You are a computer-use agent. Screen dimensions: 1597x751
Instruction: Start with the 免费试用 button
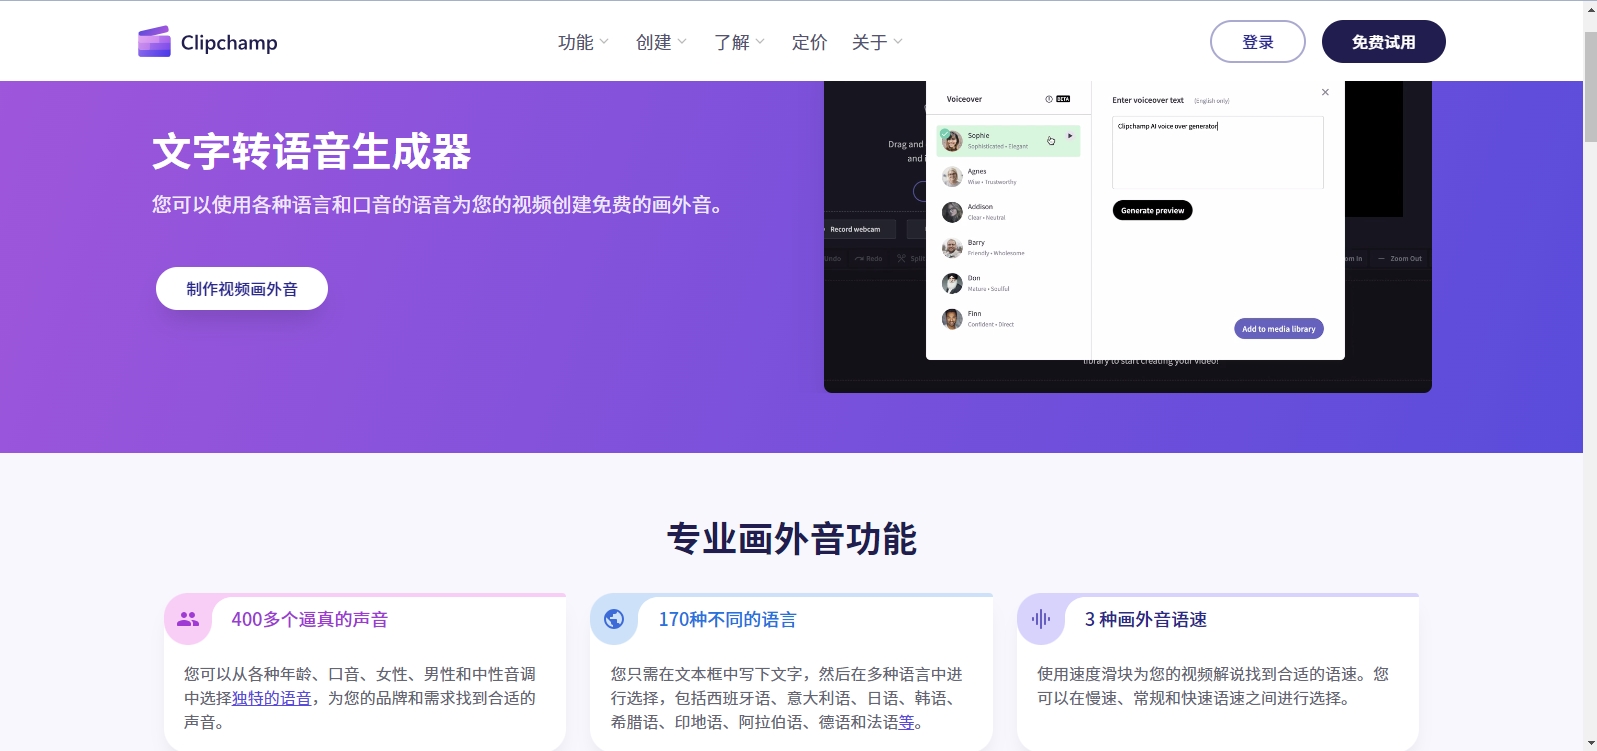coord(1383,42)
